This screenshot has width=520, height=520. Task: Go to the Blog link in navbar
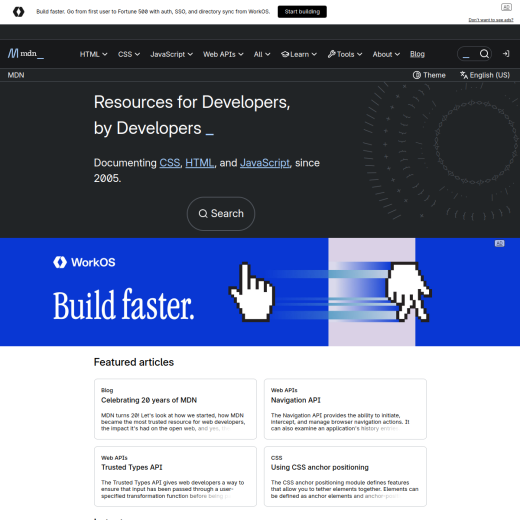click(x=417, y=54)
